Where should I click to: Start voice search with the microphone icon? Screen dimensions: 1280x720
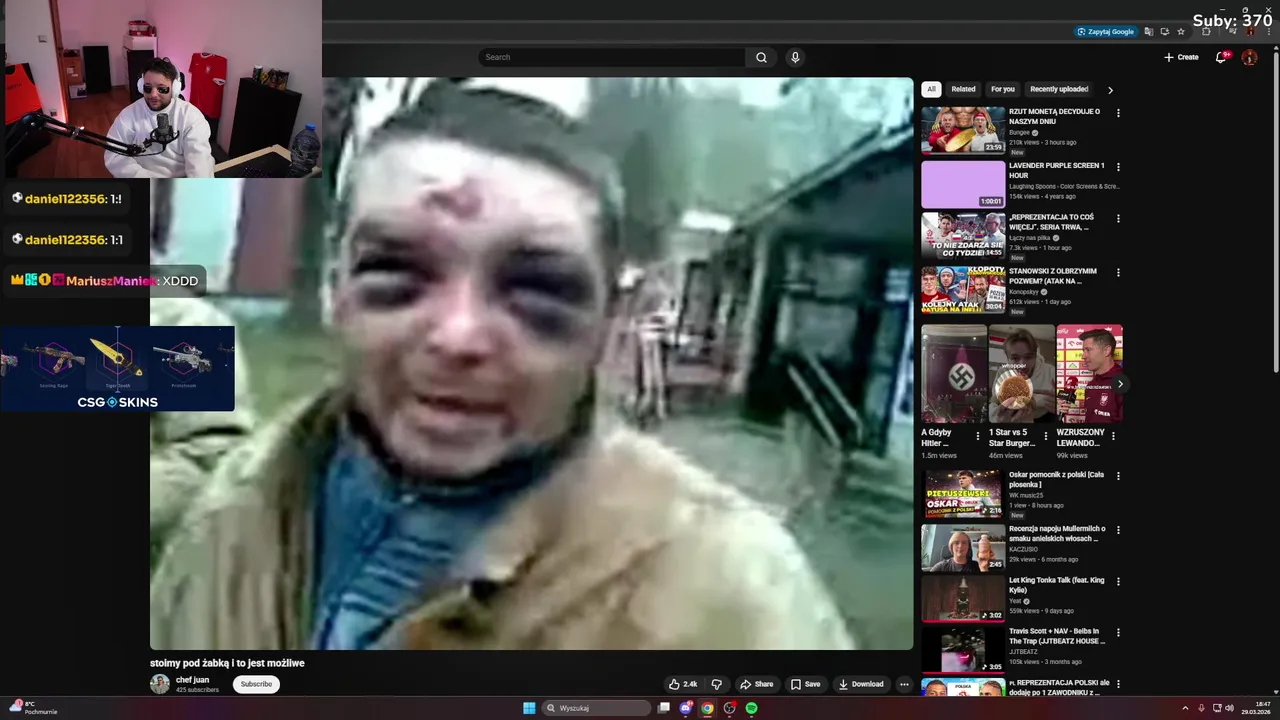tap(795, 57)
